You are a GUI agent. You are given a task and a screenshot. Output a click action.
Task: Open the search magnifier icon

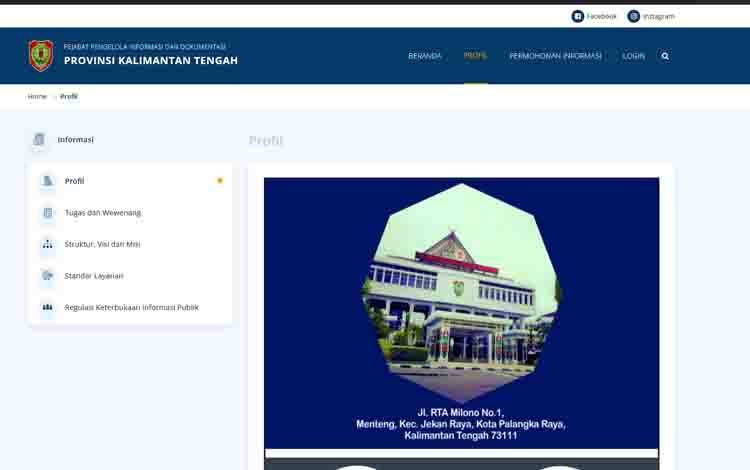click(665, 56)
